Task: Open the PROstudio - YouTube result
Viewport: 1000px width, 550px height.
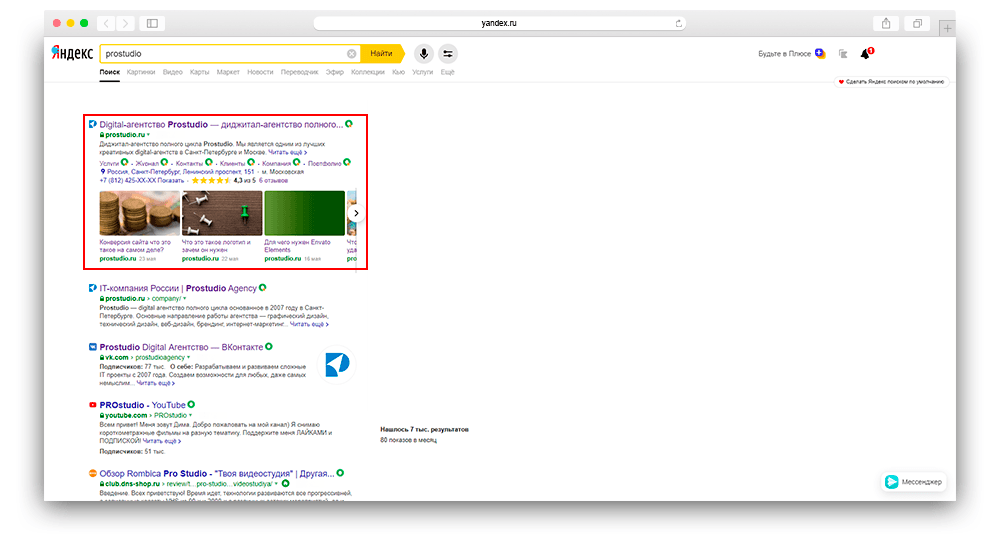Action: point(142,405)
